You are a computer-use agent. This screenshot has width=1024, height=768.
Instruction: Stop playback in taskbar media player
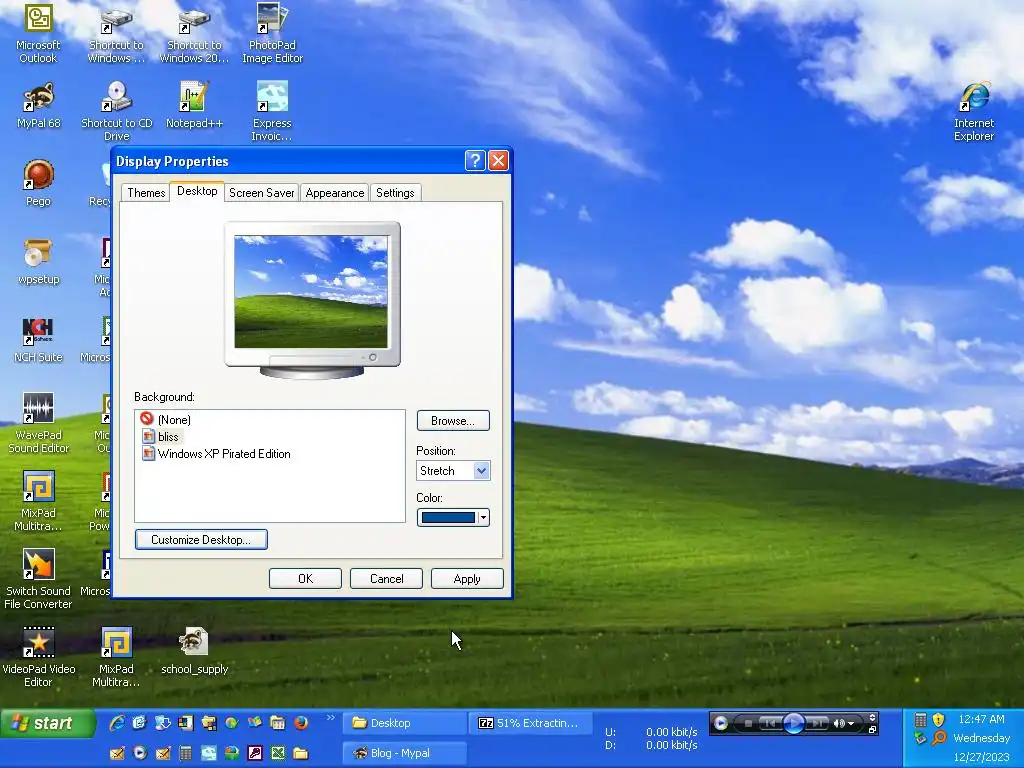point(748,724)
